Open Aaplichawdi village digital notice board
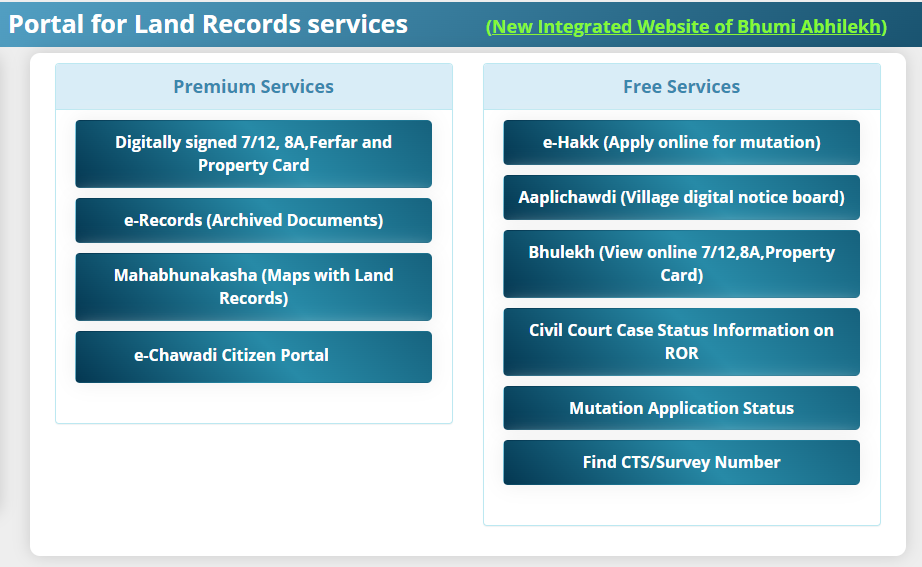The image size is (922, 567). click(682, 197)
